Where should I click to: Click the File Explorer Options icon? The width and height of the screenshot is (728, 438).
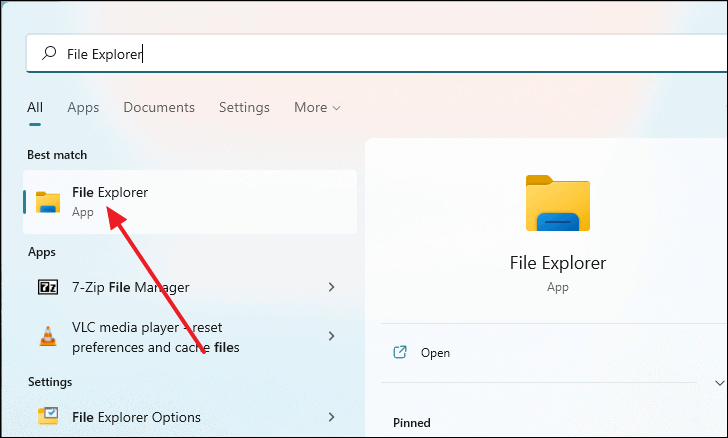(48, 416)
